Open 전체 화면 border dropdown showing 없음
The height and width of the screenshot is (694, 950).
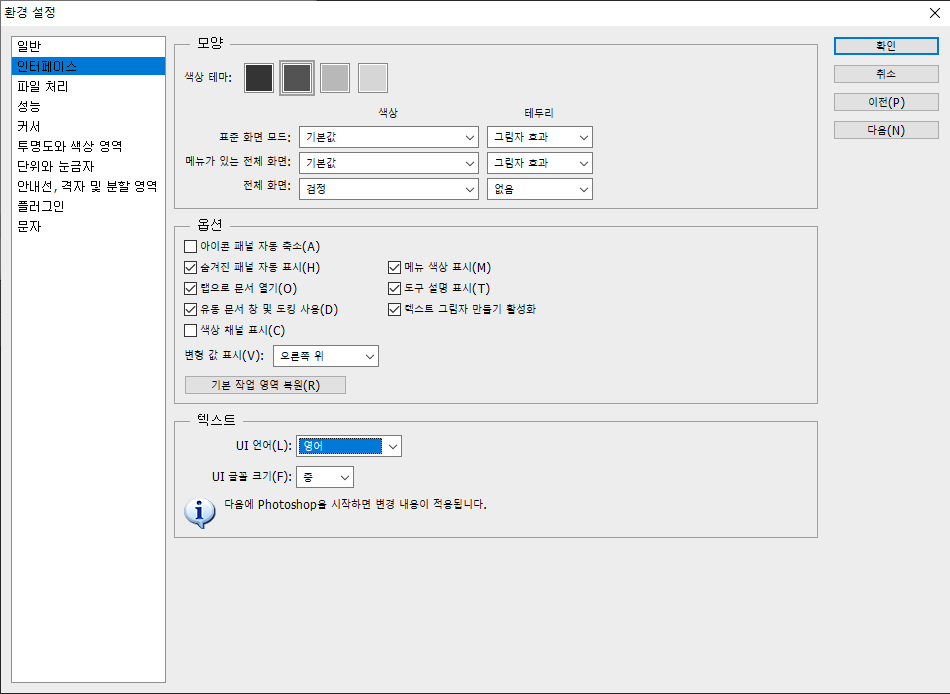tap(540, 189)
